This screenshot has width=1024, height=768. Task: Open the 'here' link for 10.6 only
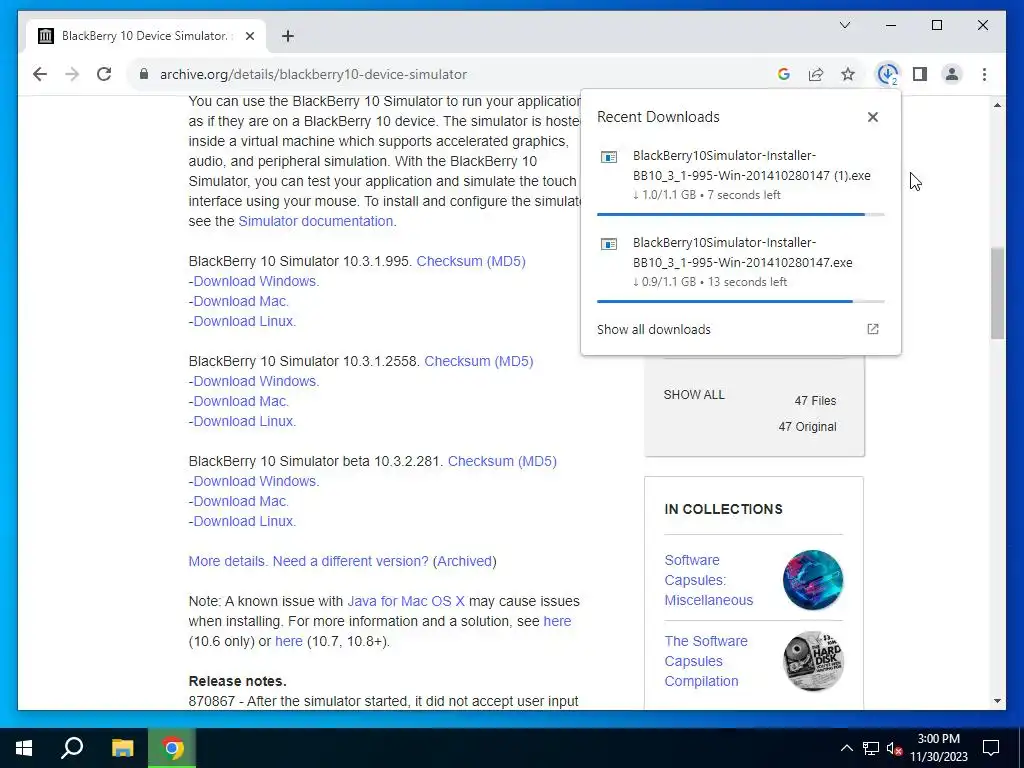[557, 622]
